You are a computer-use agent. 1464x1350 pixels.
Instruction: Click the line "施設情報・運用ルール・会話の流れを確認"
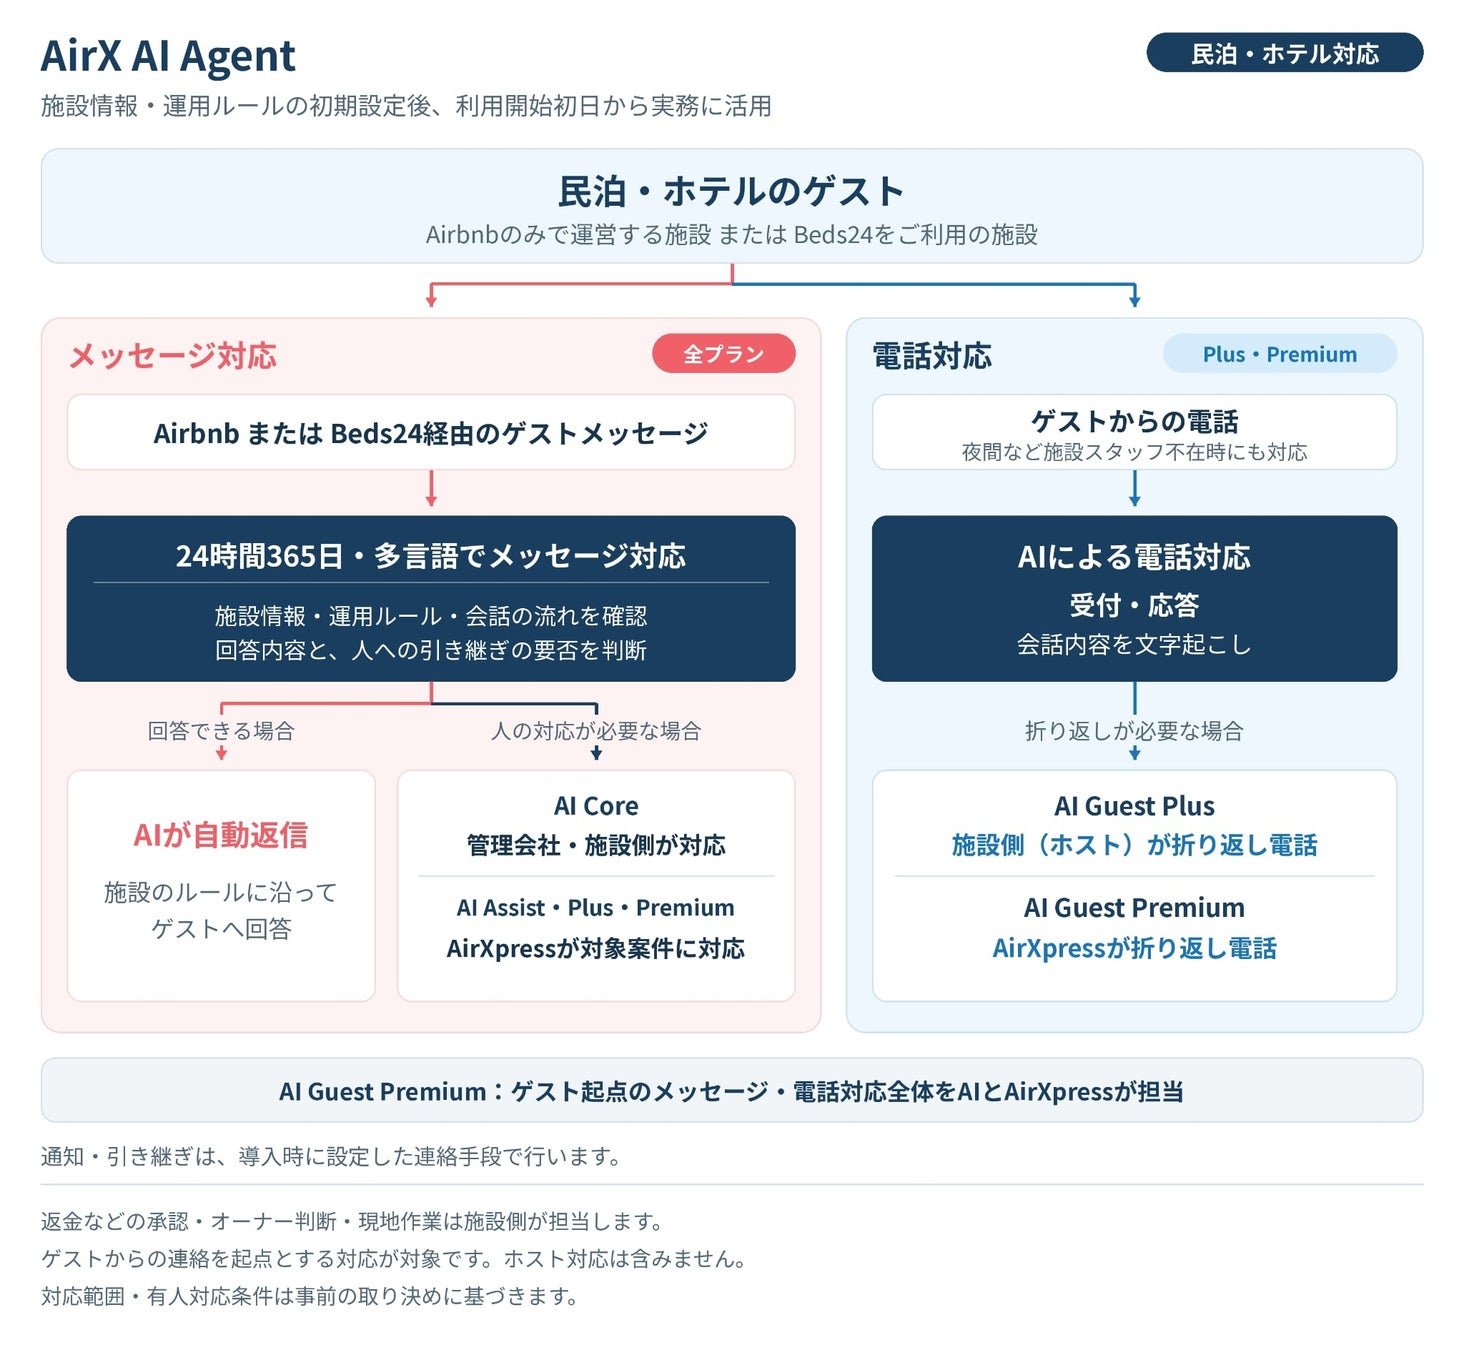(431, 616)
